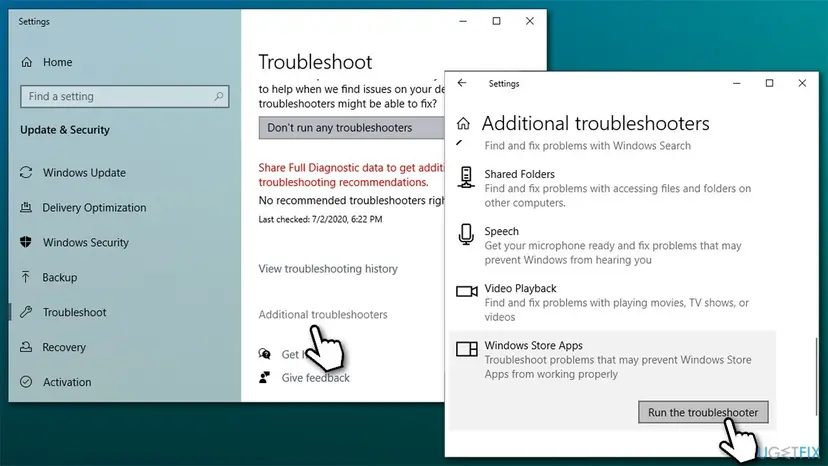Viewport: 828px width, 466px height.
Task: Click the Update & Security heading
Action: 65,130
